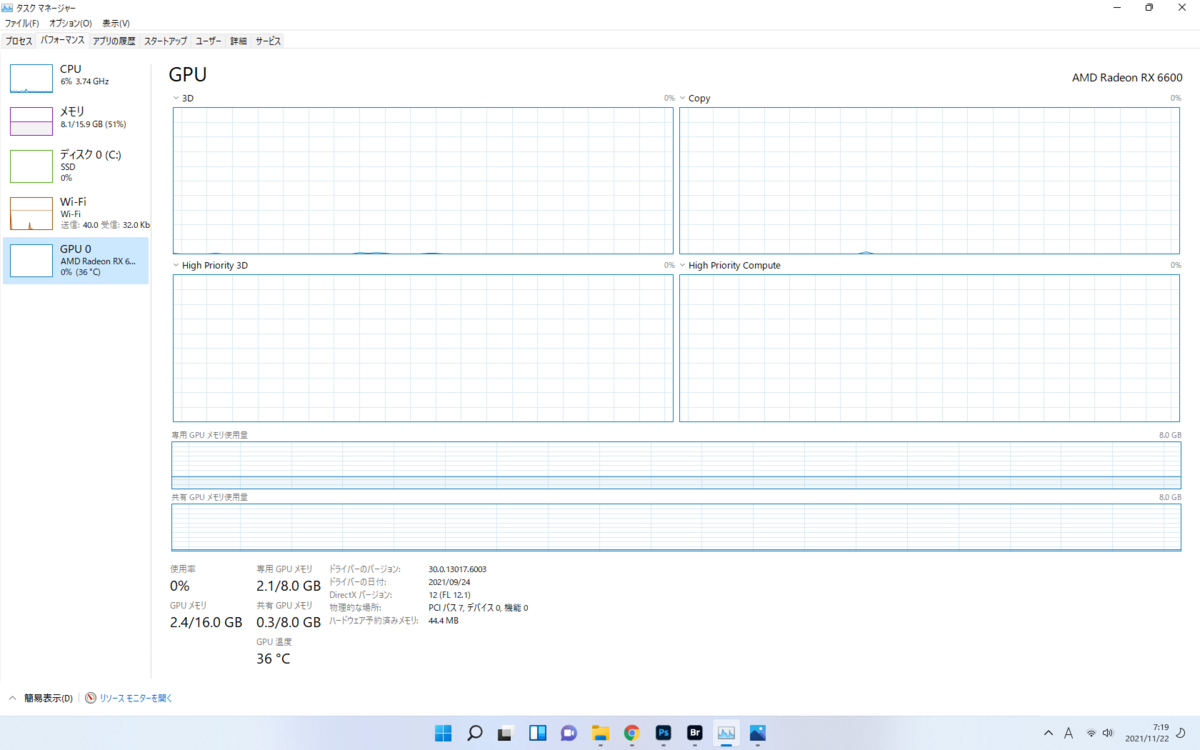This screenshot has height=750, width=1200.
Task: Click the Task Manager taskbar icon
Action: click(x=726, y=733)
